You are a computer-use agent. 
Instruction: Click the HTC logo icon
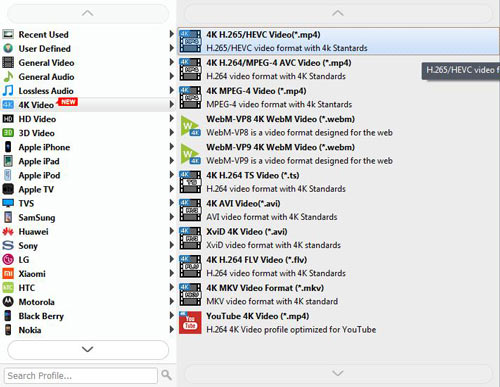coord(8,287)
